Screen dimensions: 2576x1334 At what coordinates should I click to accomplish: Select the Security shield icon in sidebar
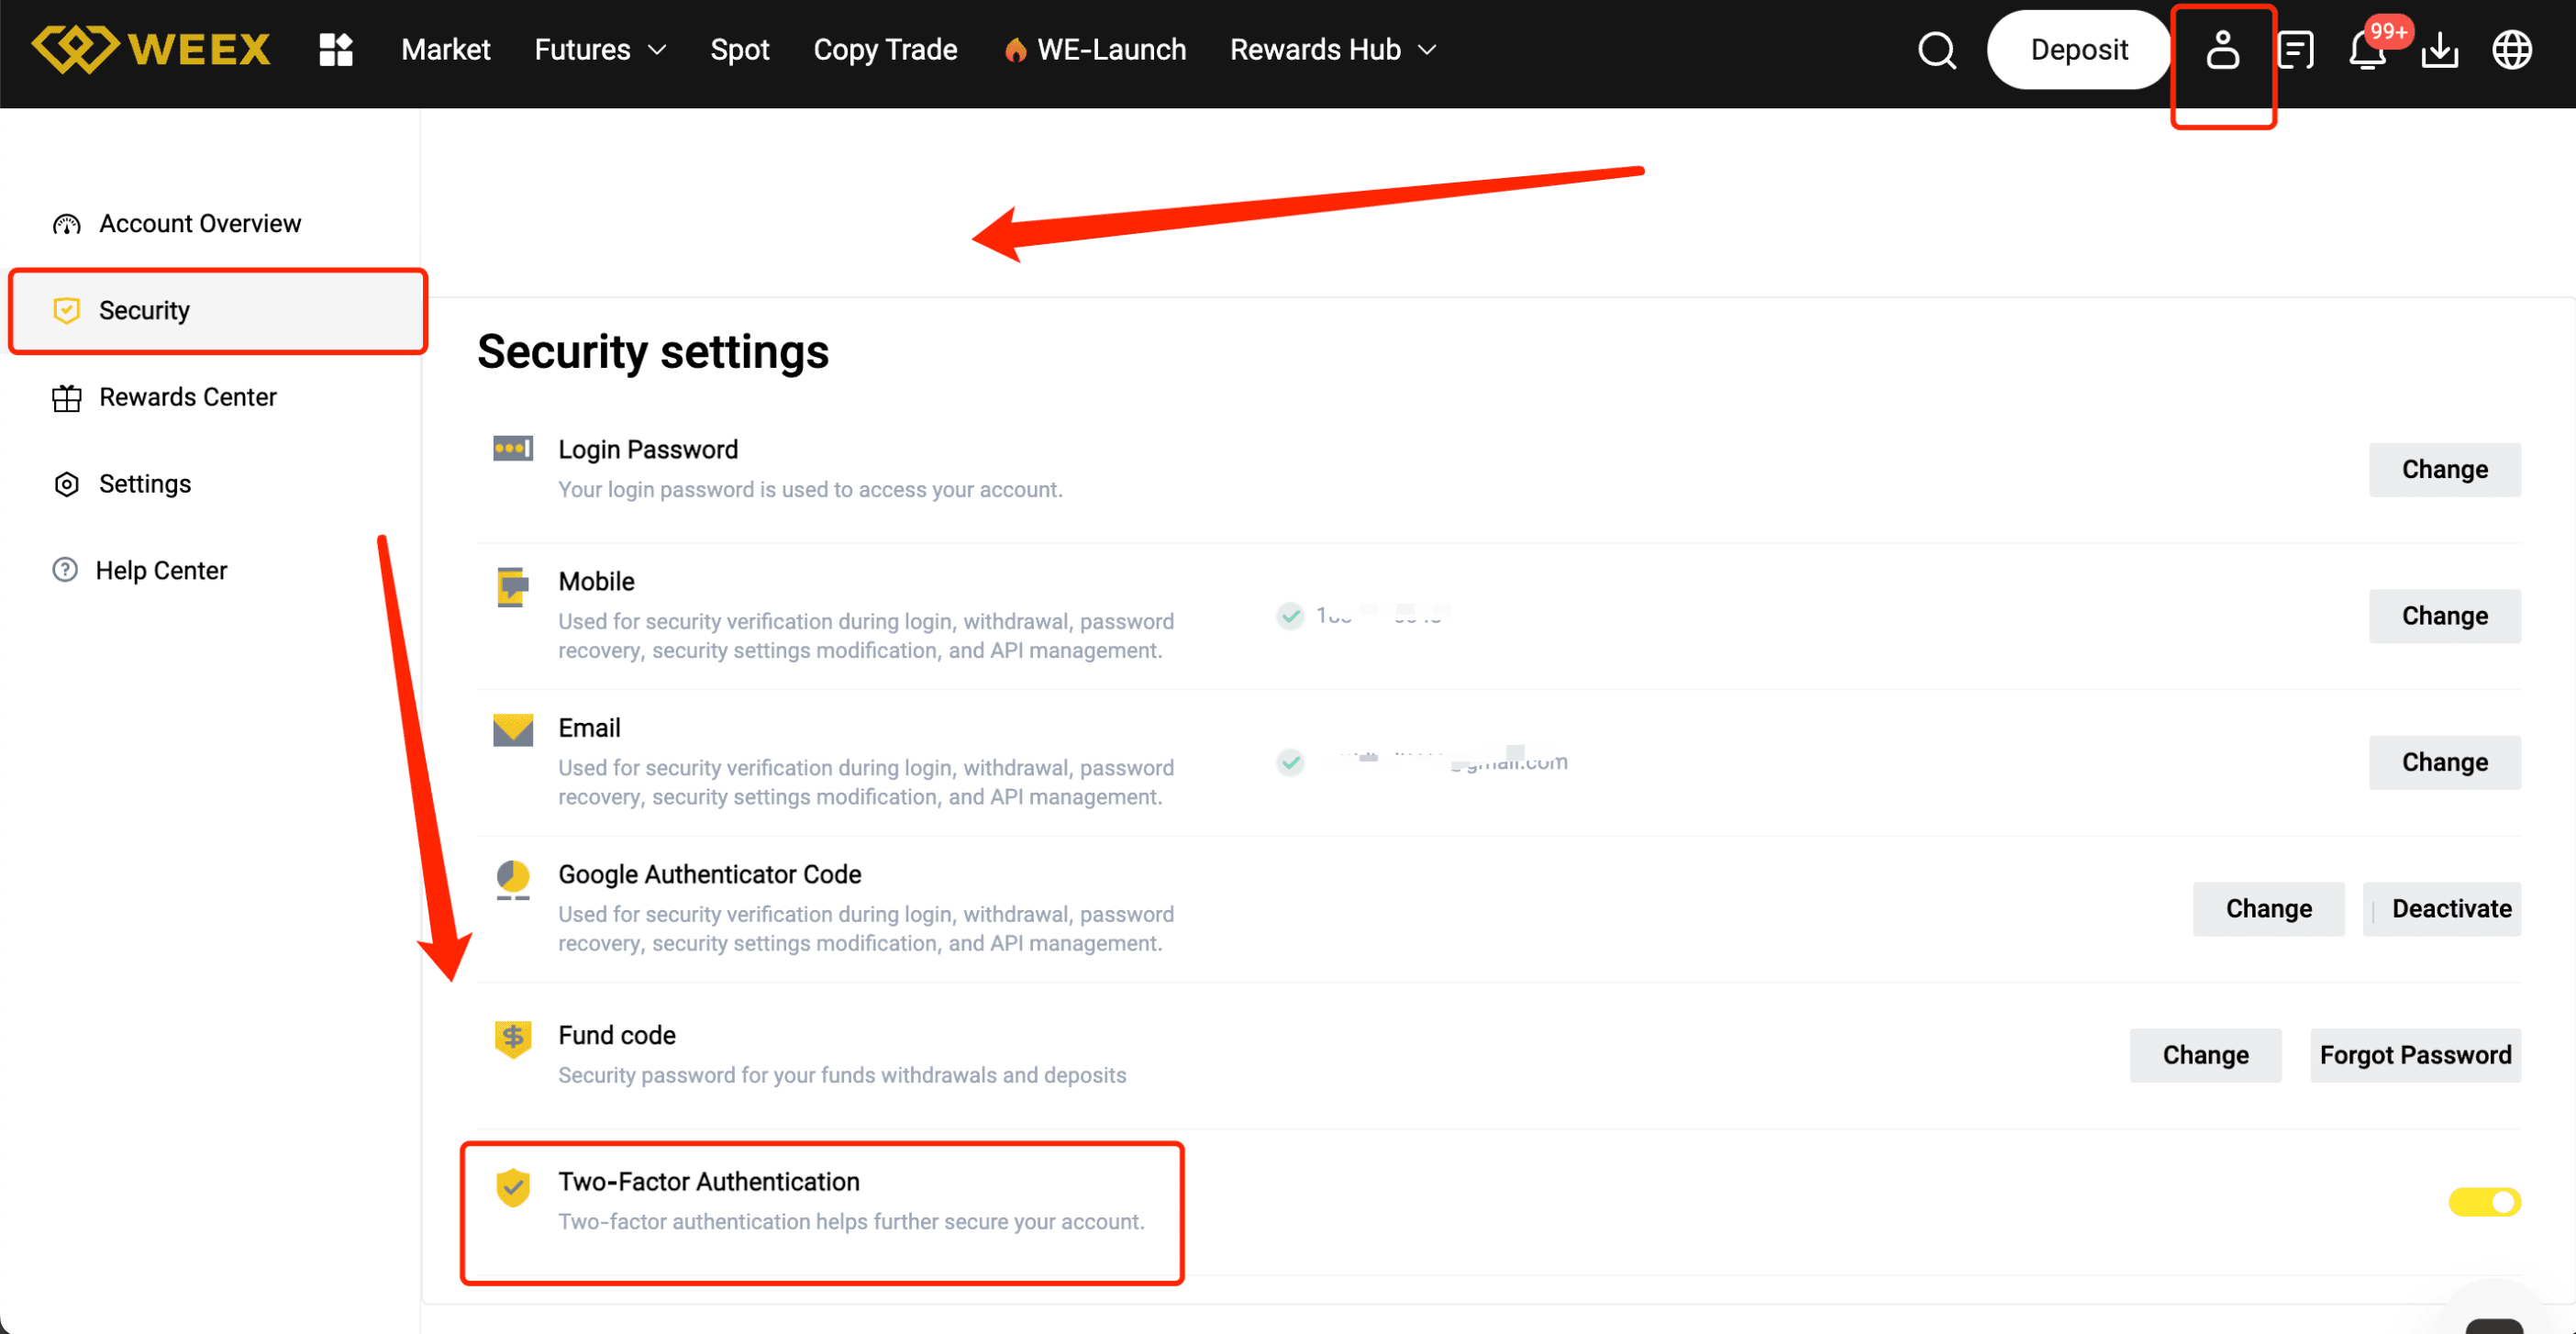tap(66, 310)
